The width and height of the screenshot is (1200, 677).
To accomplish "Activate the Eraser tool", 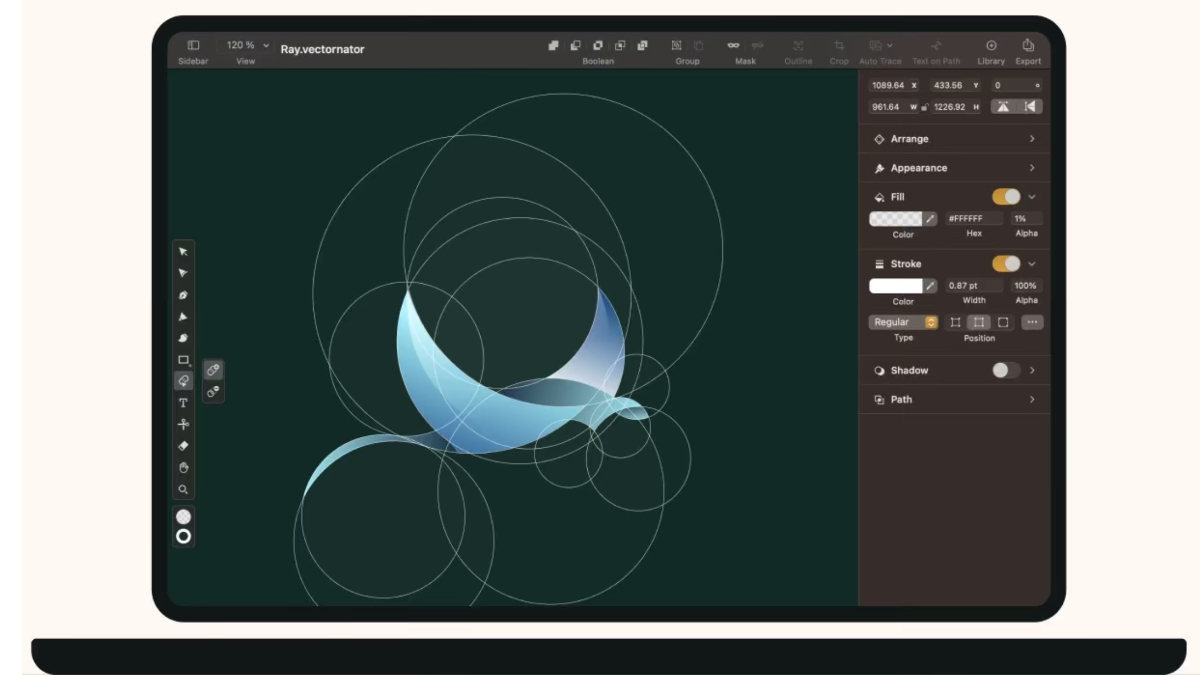I will (183, 446).
